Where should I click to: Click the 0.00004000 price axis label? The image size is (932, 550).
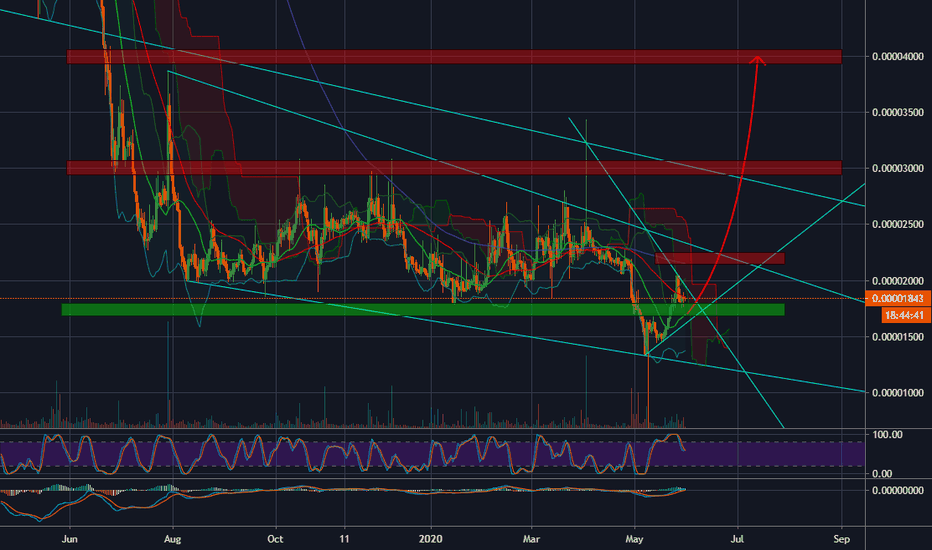click(x=898, y=56)
